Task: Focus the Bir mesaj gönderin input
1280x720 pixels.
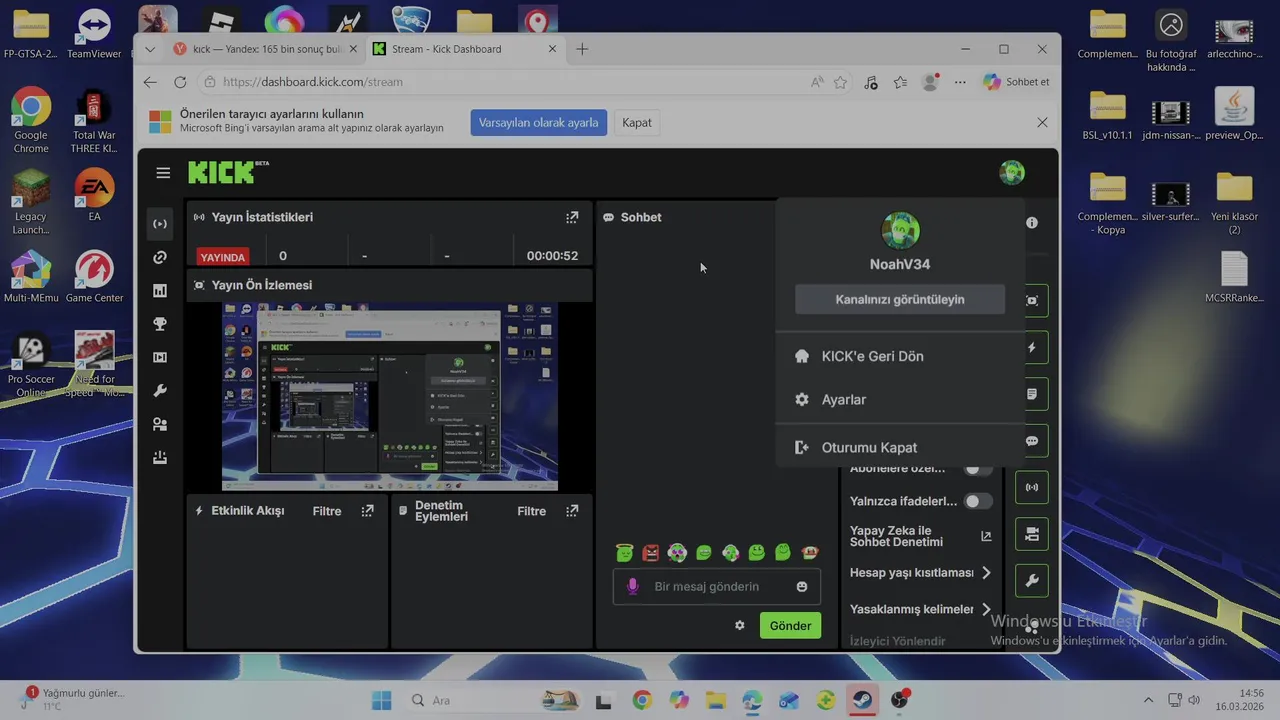Action: coord(716,587)
